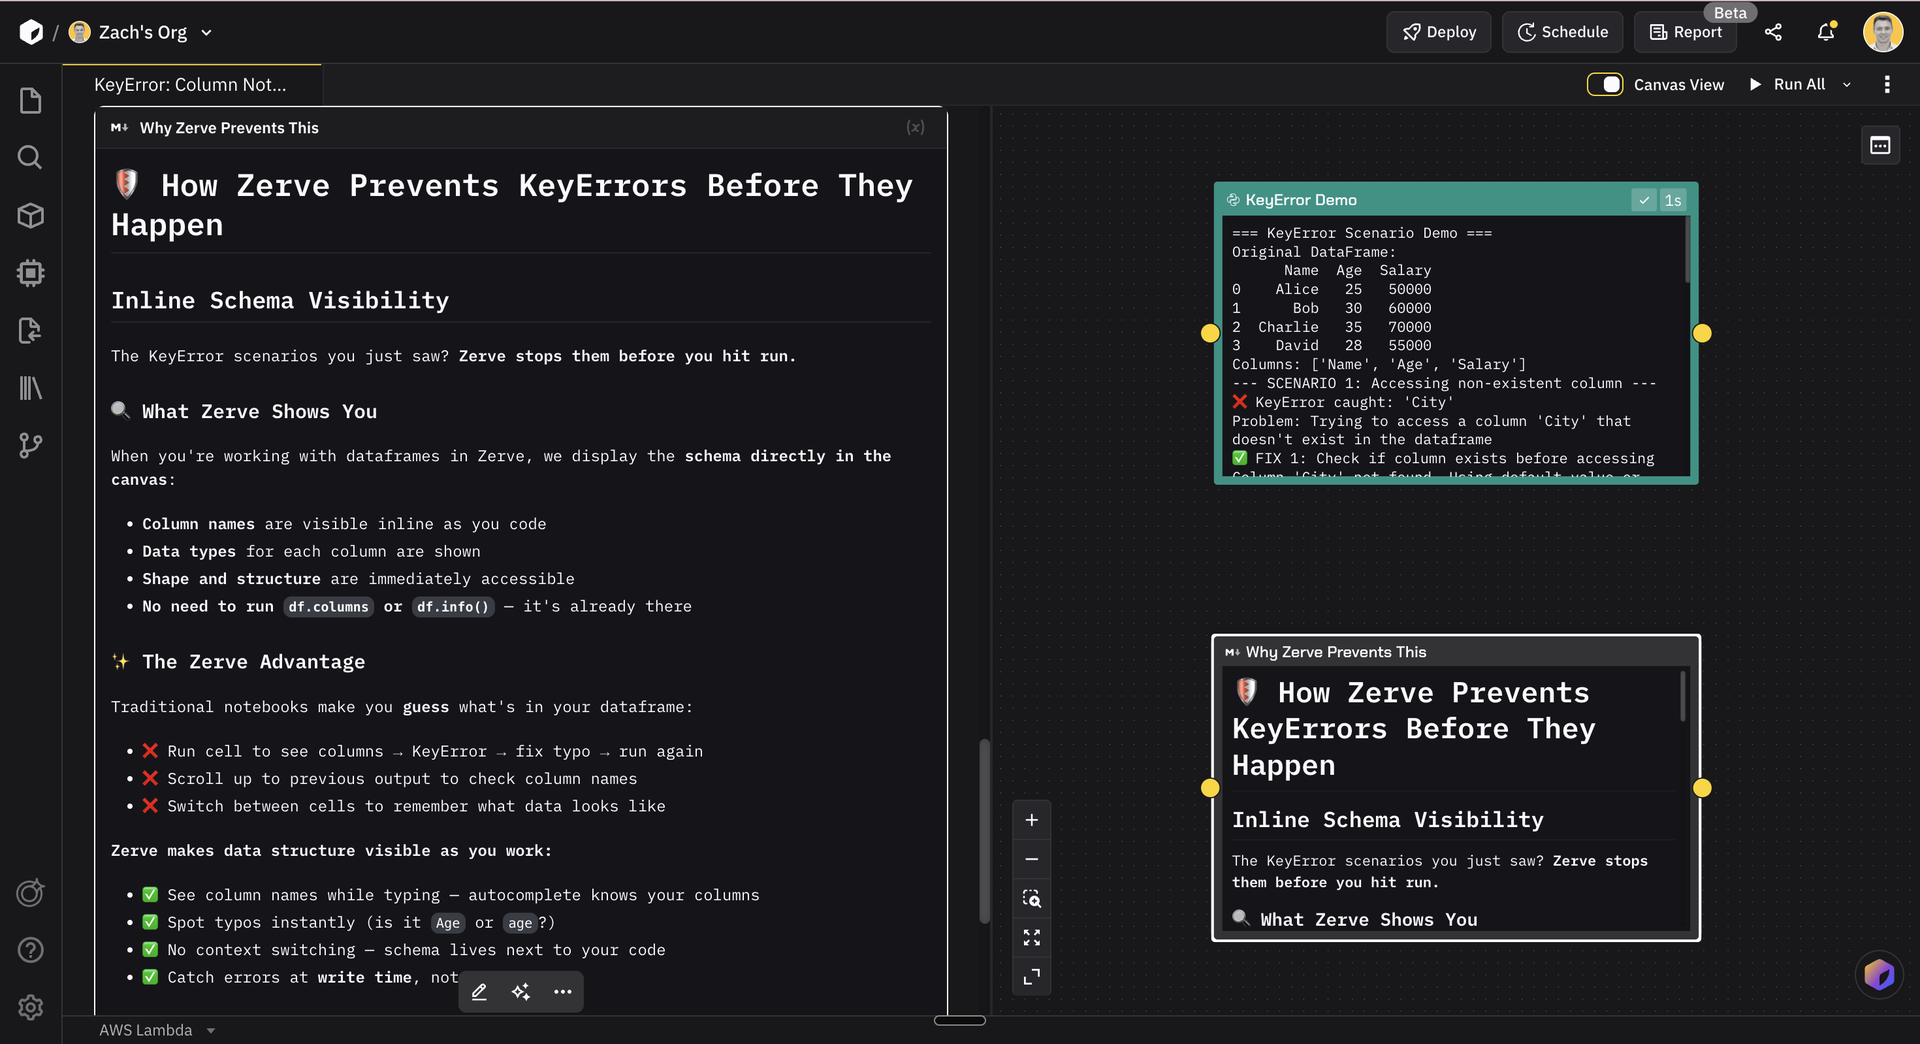Open the Run All dropdown arrow
Image resolution: width=1920 pixels, height=1044 pixels.
pyautogui.click(x=1847, y=85)
